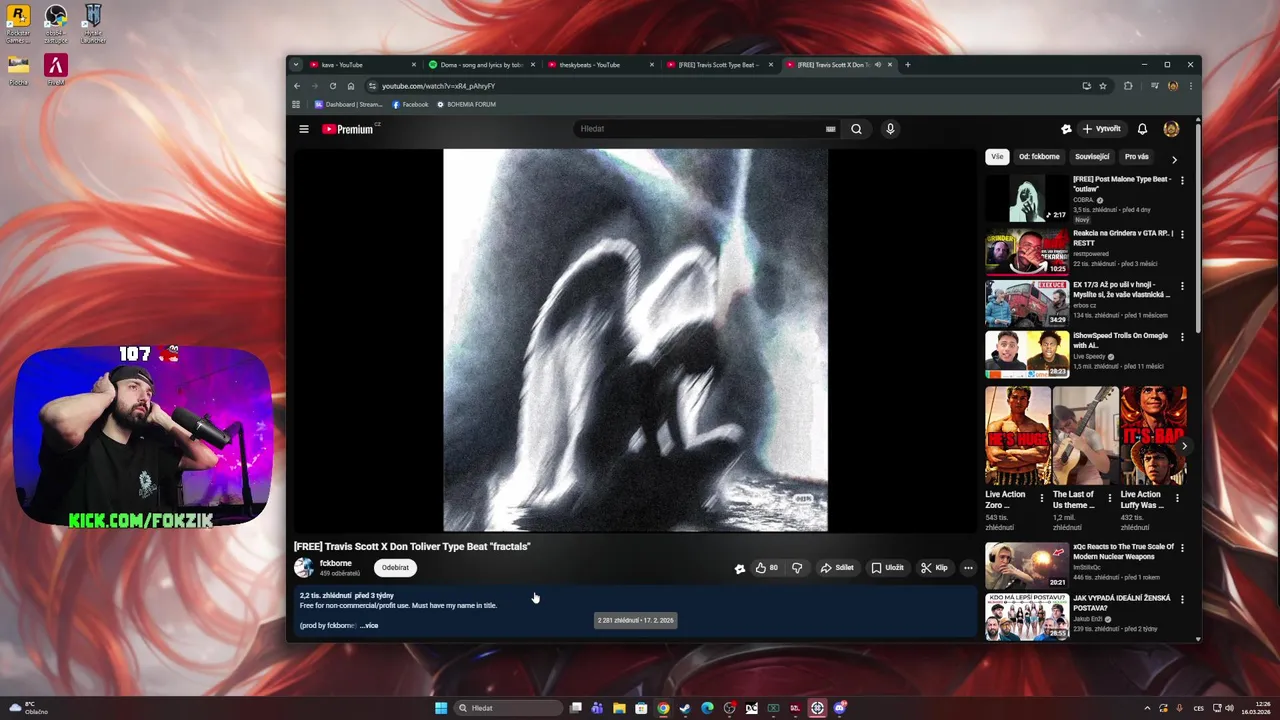Mute the playing tab via speaker icon
The width and height of the screenshot is (1280, 720).
point(877,65)
